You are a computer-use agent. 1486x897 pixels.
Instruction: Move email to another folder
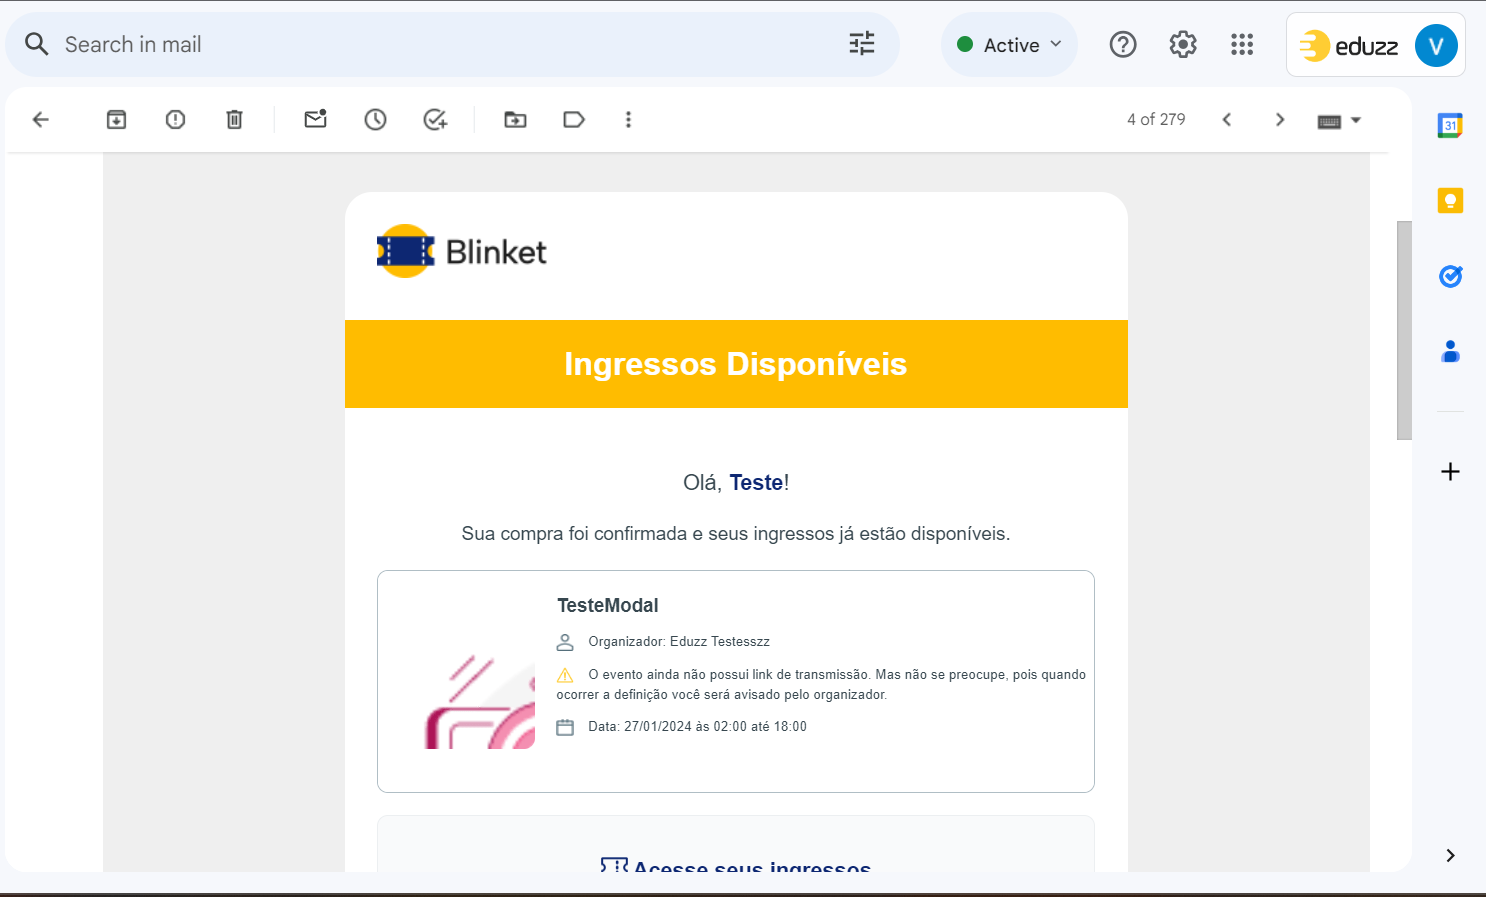(x=515, y=120)
